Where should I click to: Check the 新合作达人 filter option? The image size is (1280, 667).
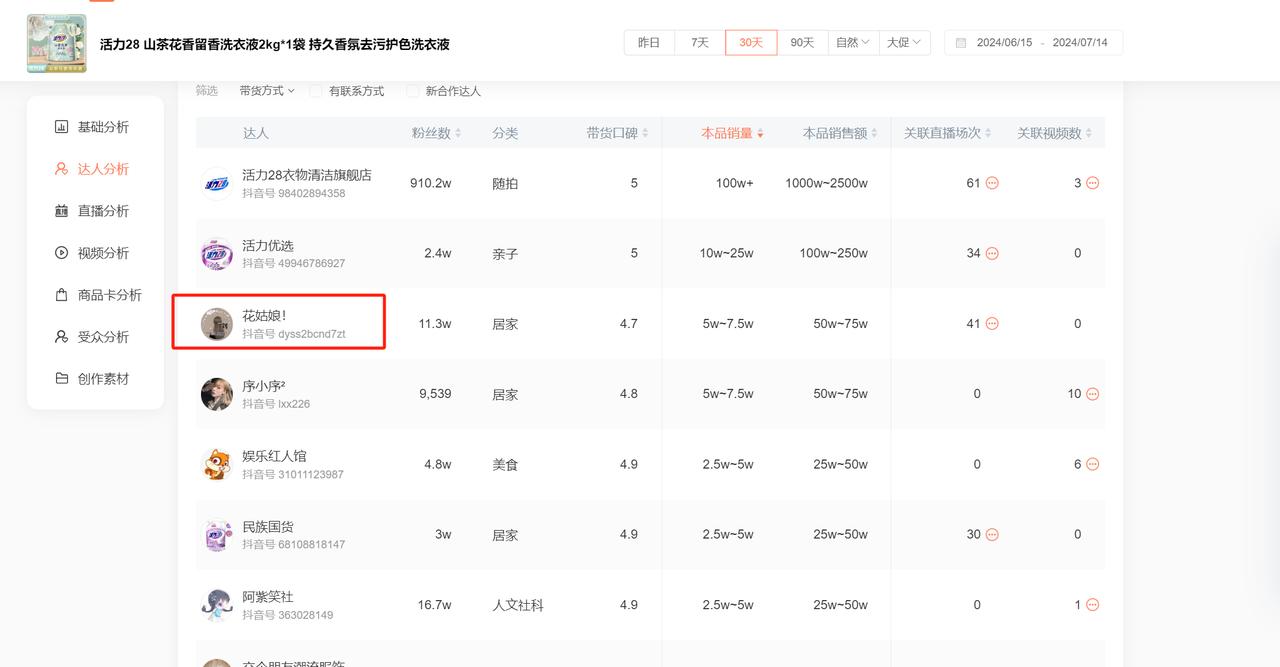pos(412,90)
